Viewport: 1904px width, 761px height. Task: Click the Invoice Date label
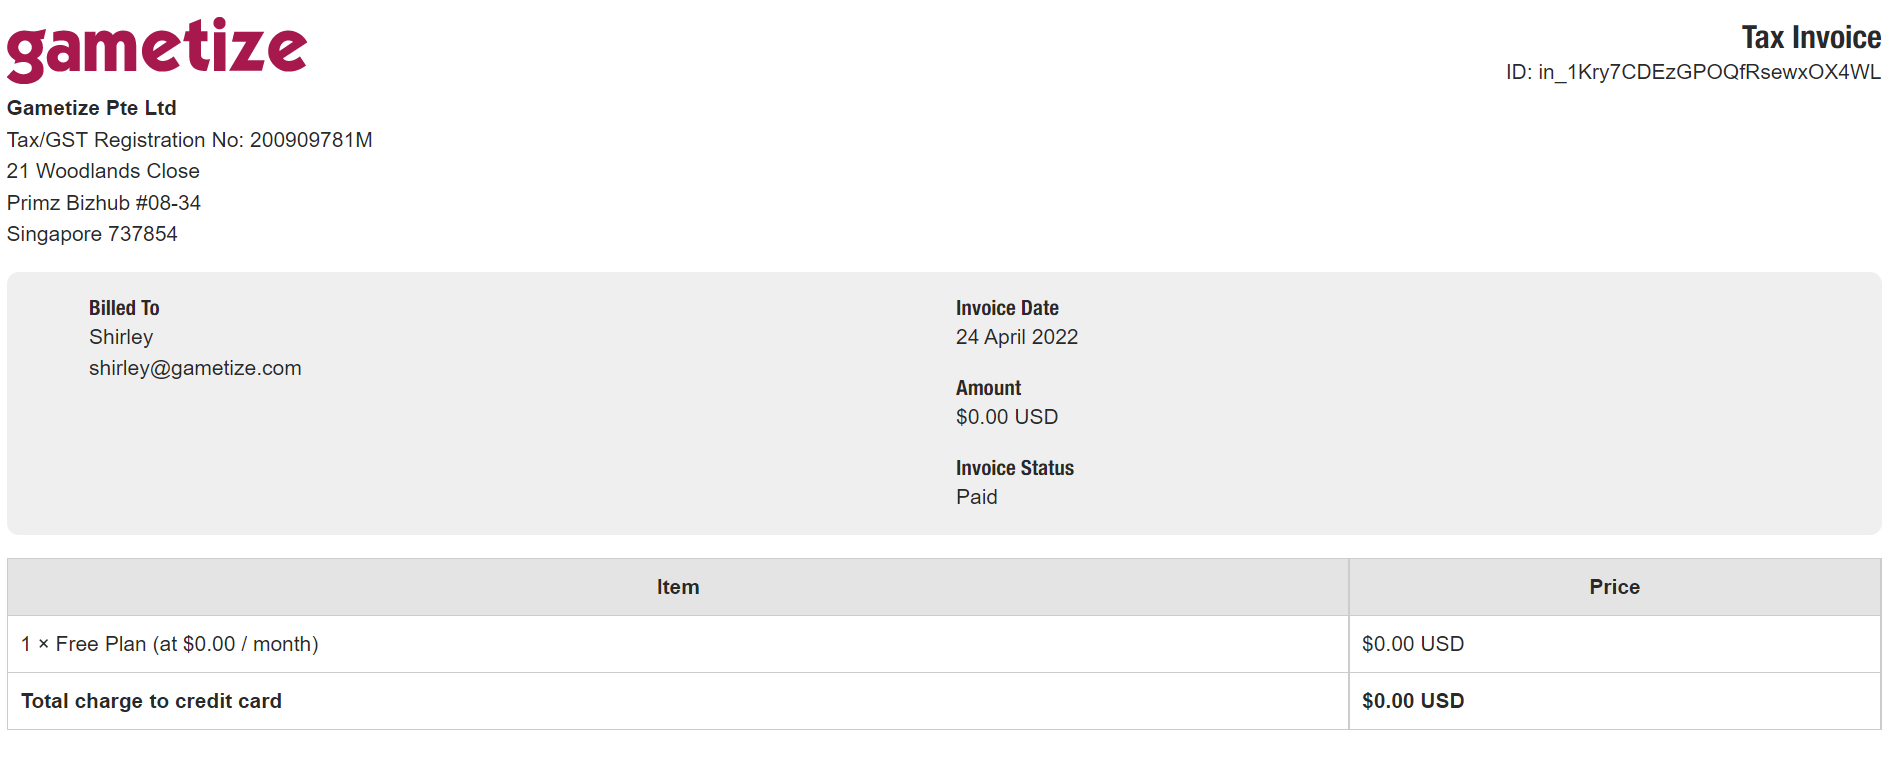pos(1007,308)
